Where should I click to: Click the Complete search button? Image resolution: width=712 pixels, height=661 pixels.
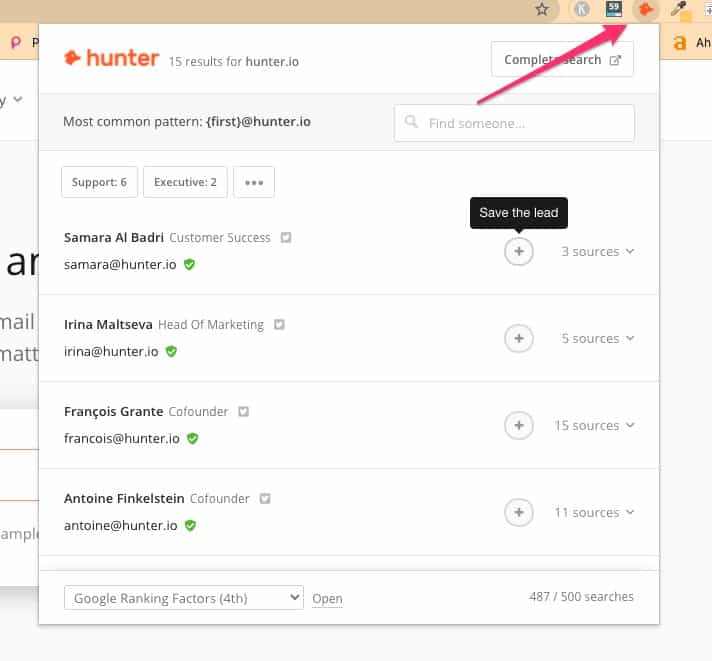[x=562, y=59]
